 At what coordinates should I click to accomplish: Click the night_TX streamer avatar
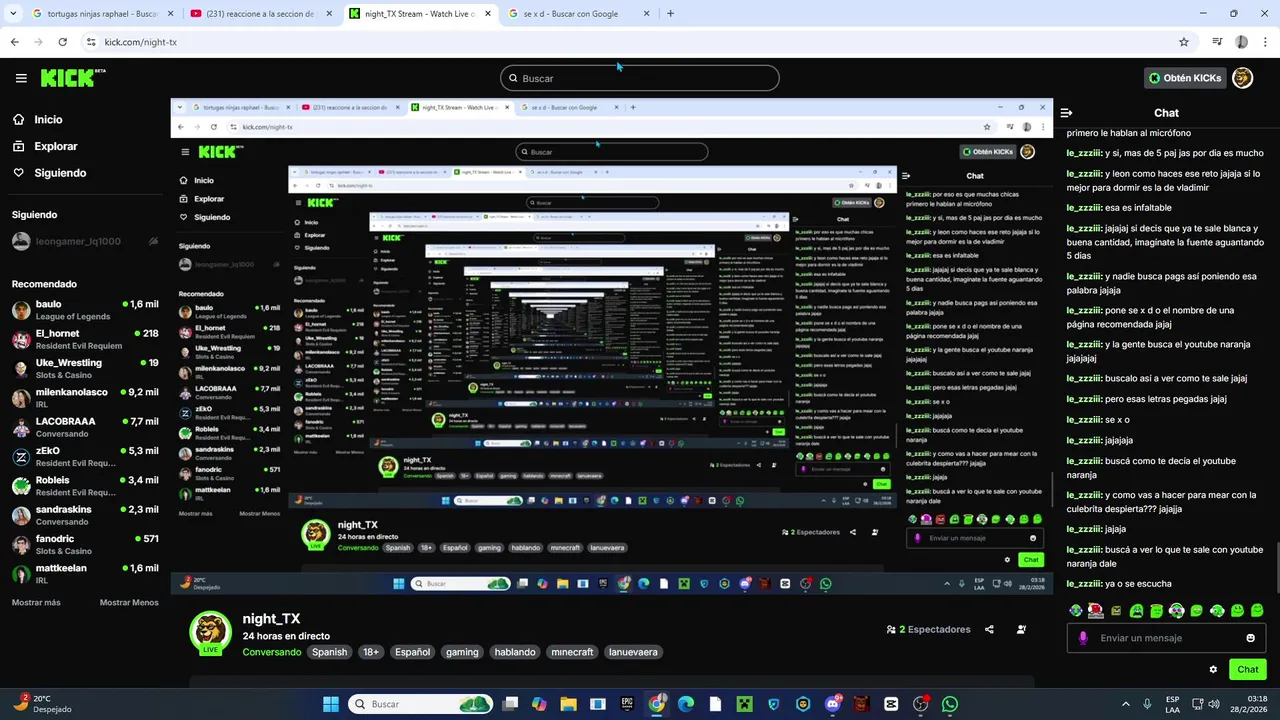pyautogui.click(x=210, y=632)
